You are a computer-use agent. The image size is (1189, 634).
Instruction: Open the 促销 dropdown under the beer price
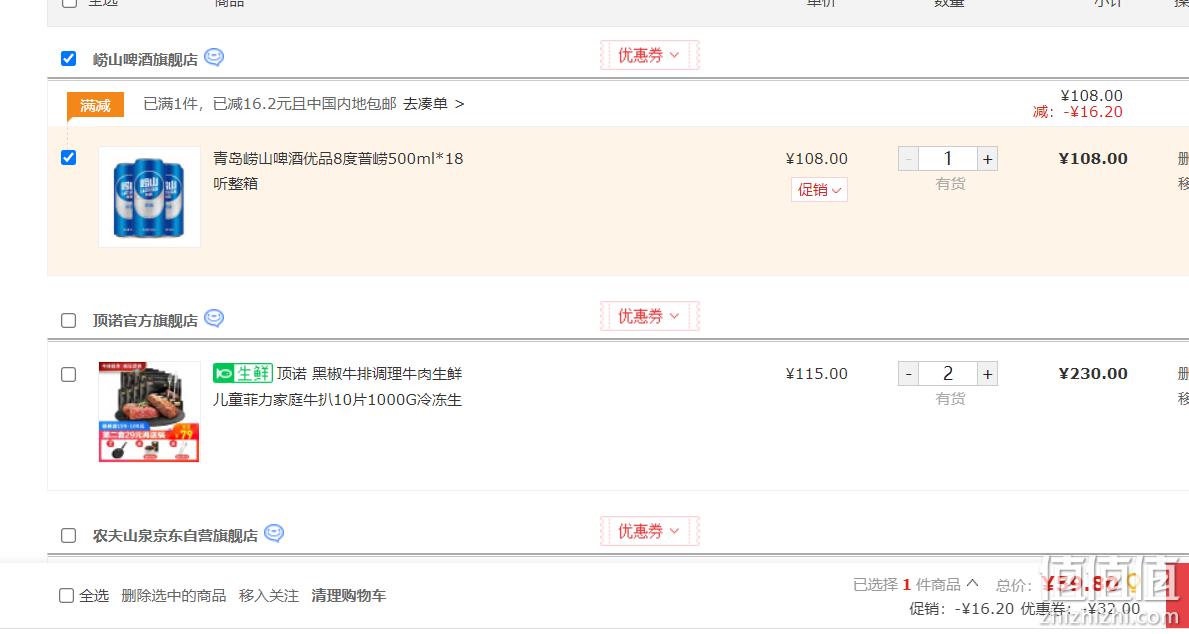click(819, 190)
